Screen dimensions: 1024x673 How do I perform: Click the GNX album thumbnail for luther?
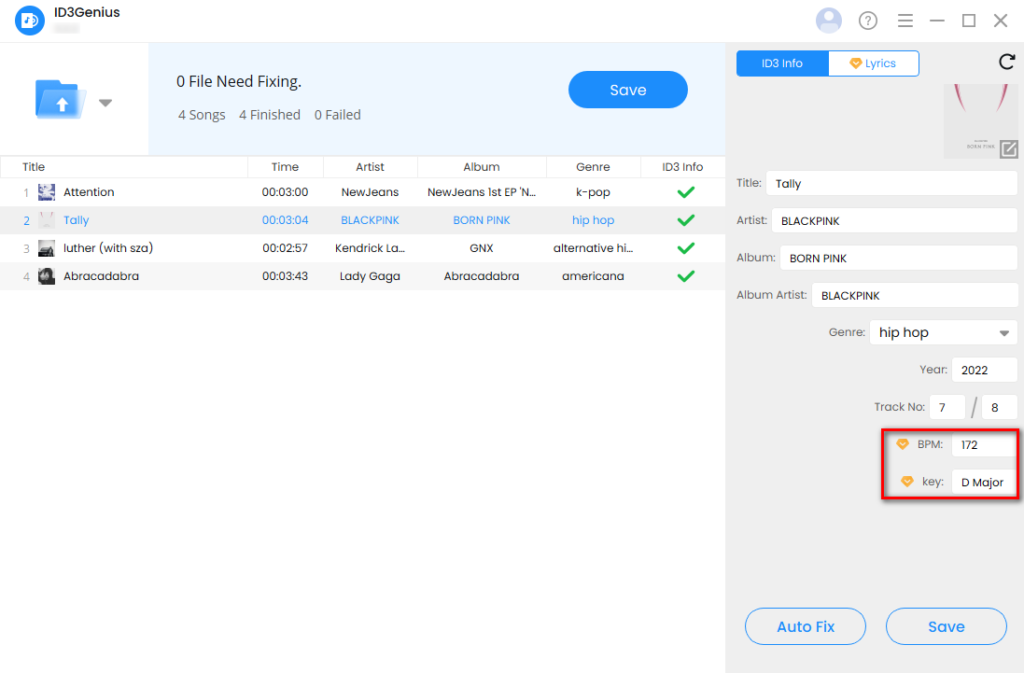(47, 247)
